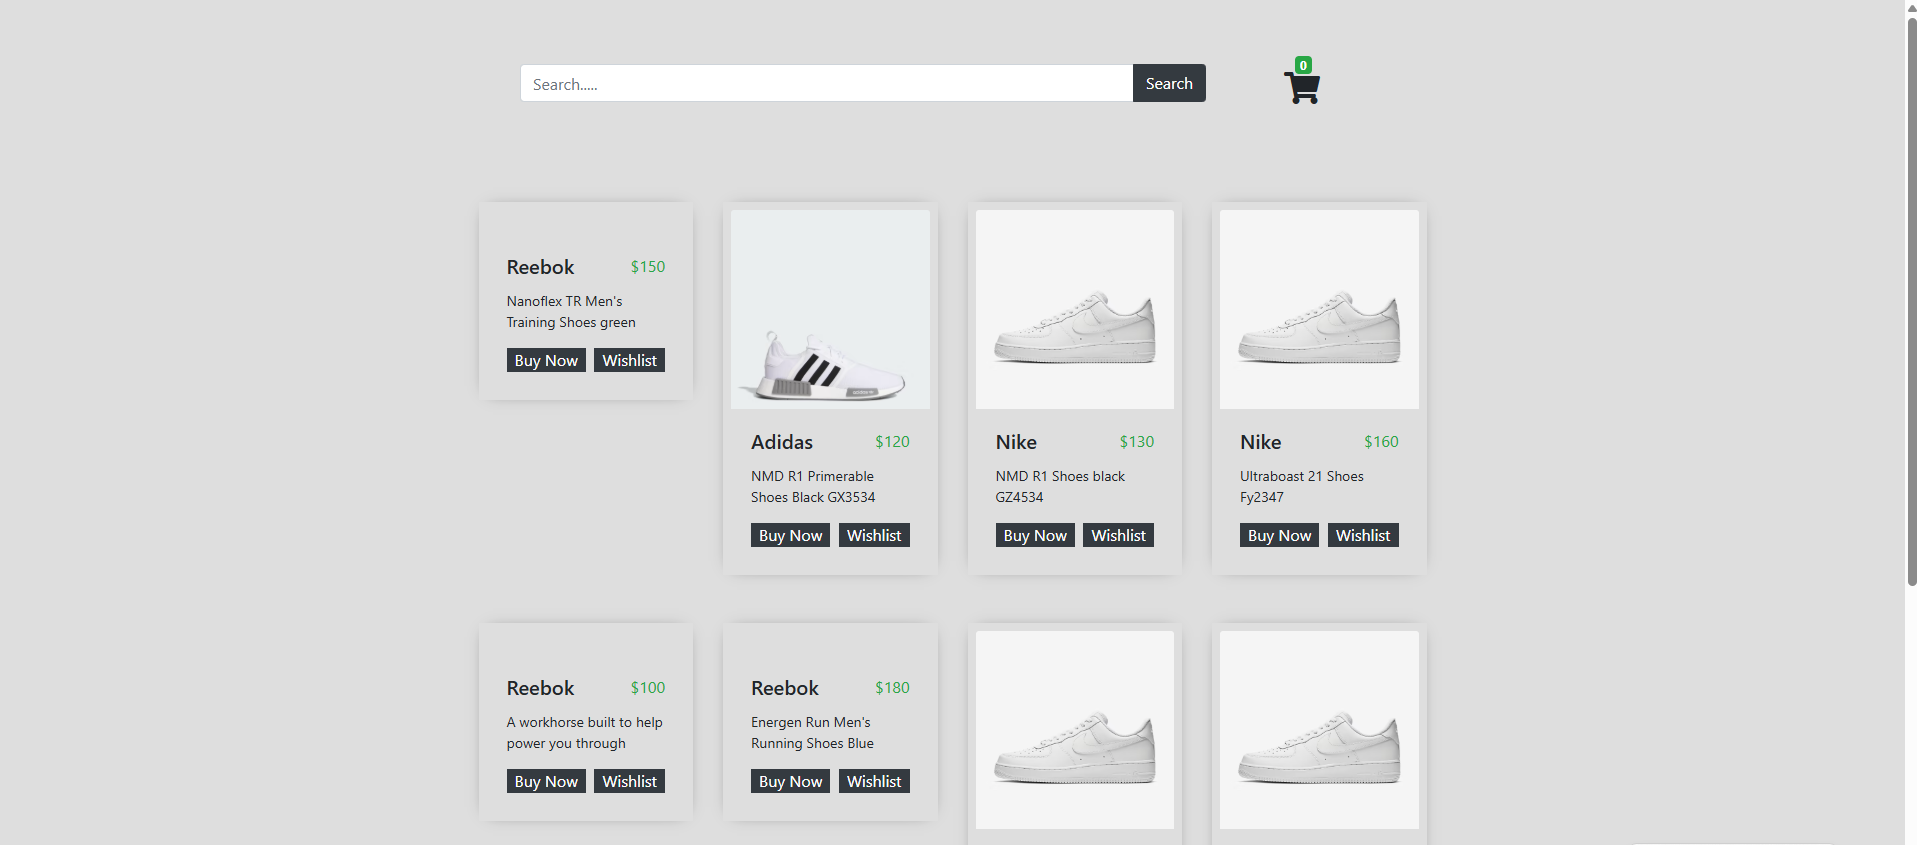Image resolution: width=1917 pixels, height=845 pixels.
Task: Click the $160 price label
Action: (1381, 442)
